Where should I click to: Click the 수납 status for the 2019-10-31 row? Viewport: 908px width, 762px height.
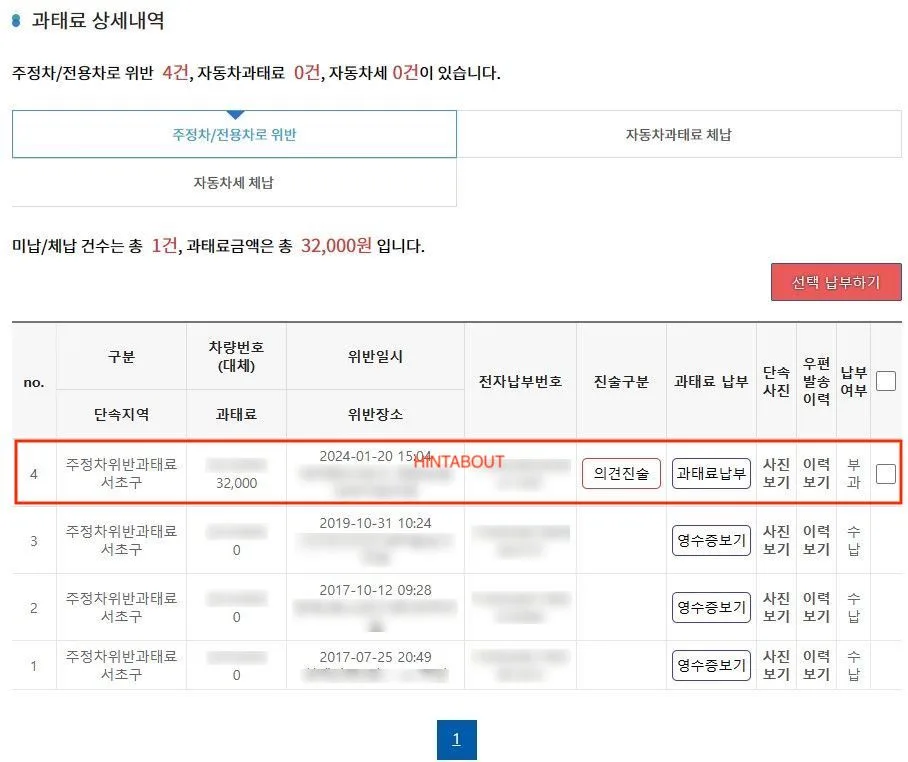pos(853,540)
